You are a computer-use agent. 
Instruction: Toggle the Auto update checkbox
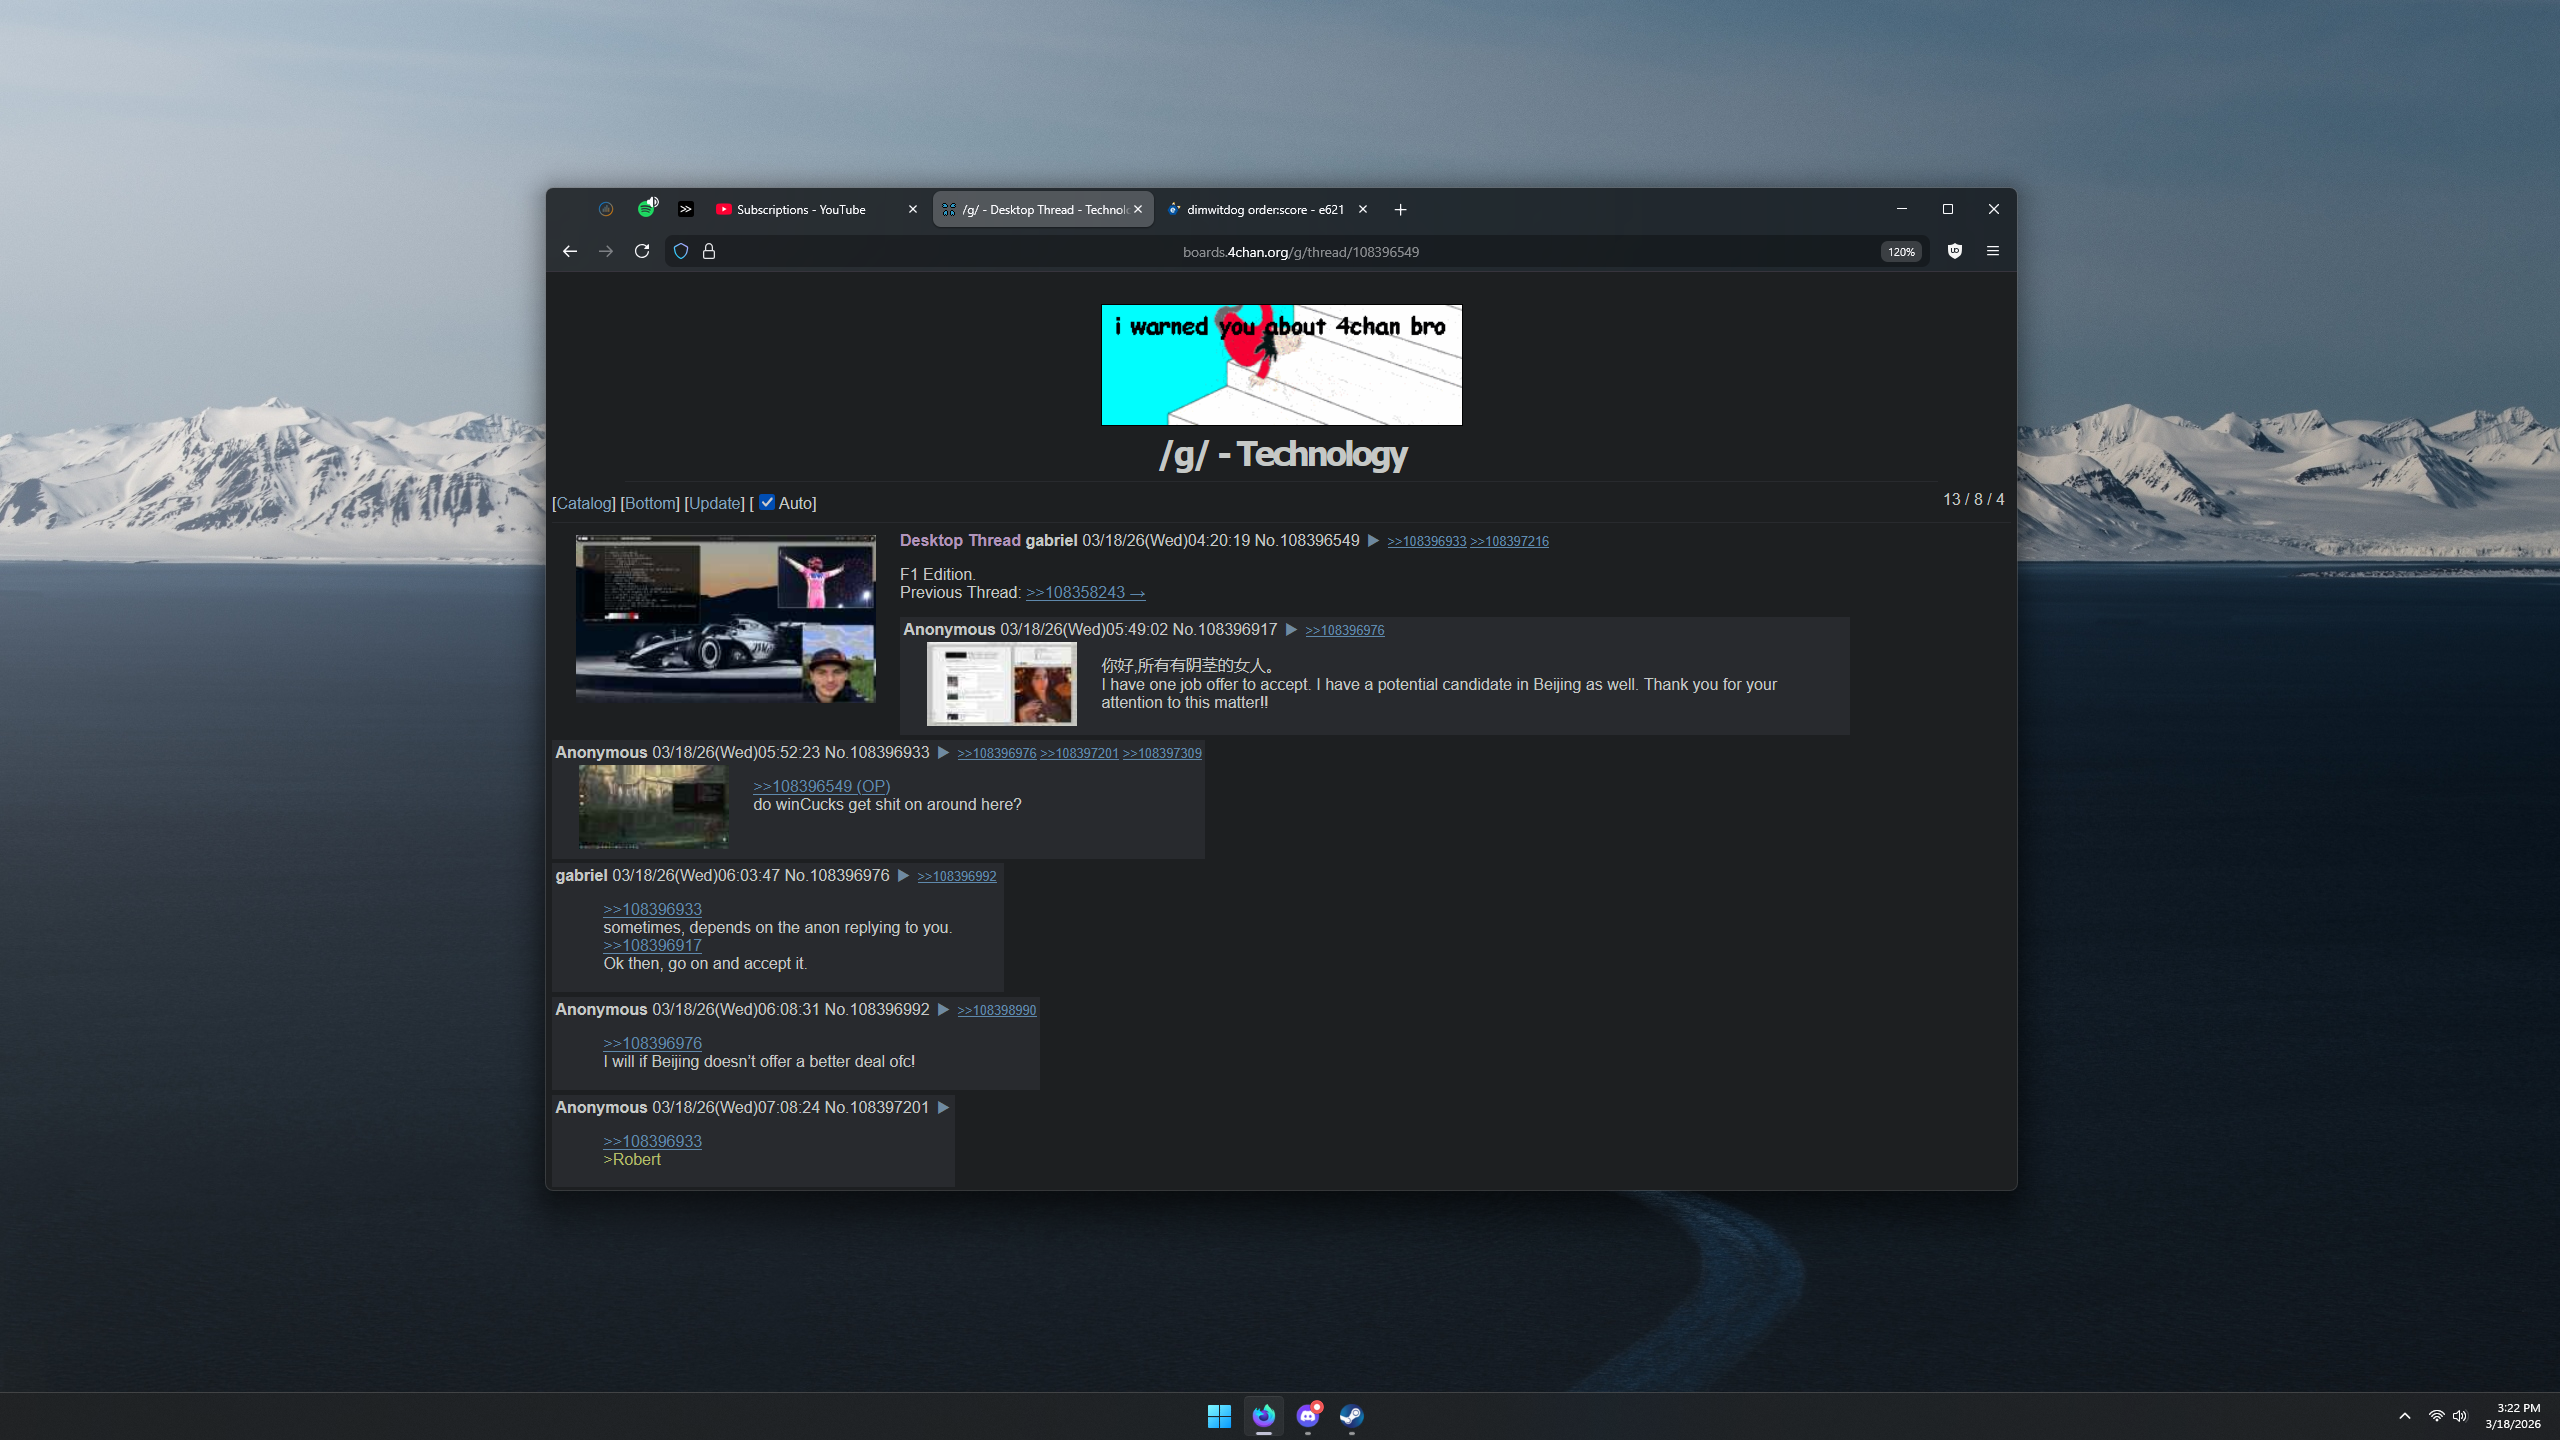tap(767, 502)
